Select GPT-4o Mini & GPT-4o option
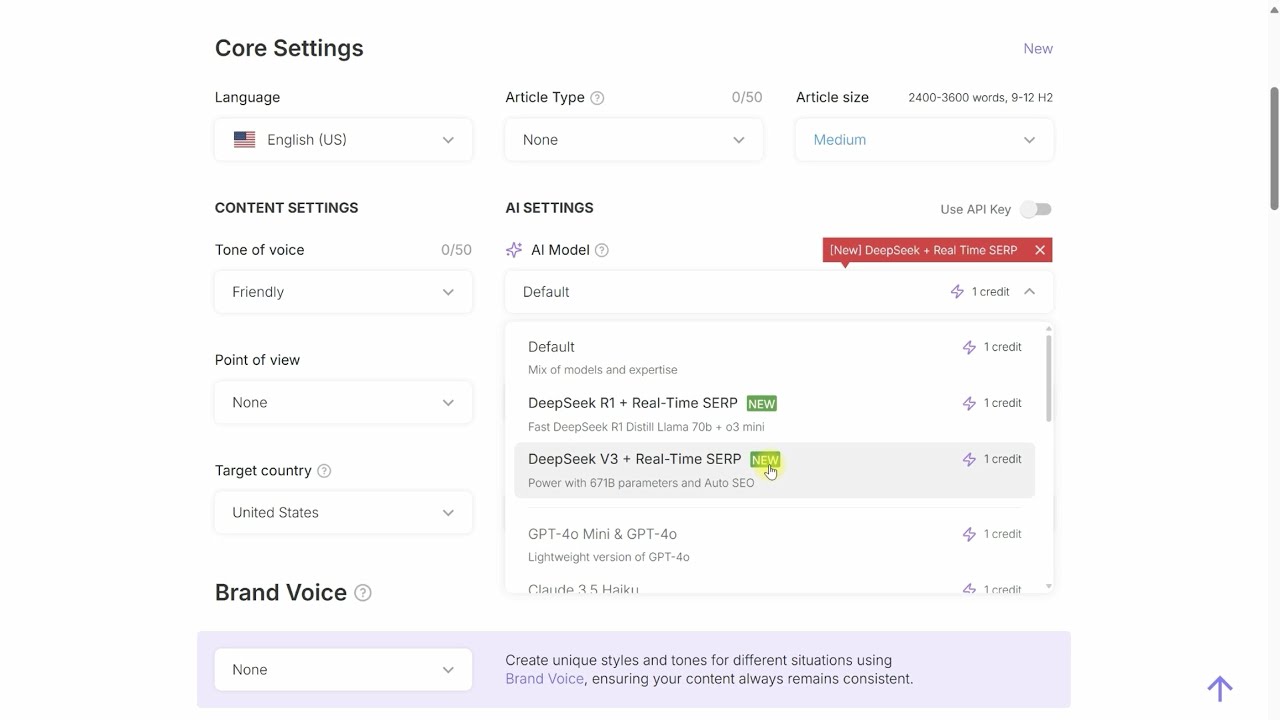Image resolution: width=1280 pixels, height=720 pixels. (774, 545)
